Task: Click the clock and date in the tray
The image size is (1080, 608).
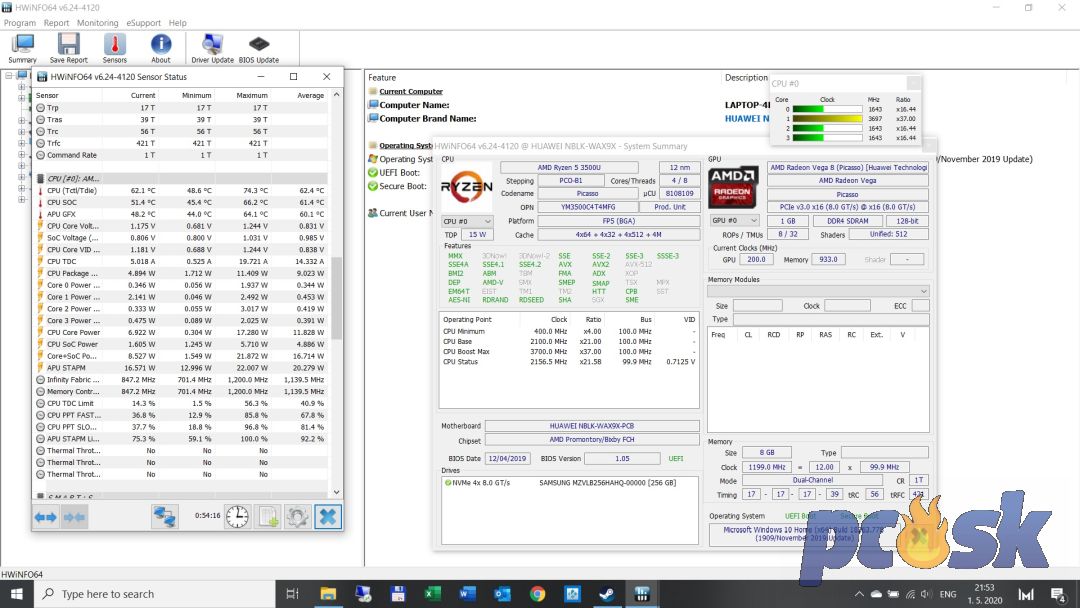Action: pyautogui.click(x=984, y=594)
